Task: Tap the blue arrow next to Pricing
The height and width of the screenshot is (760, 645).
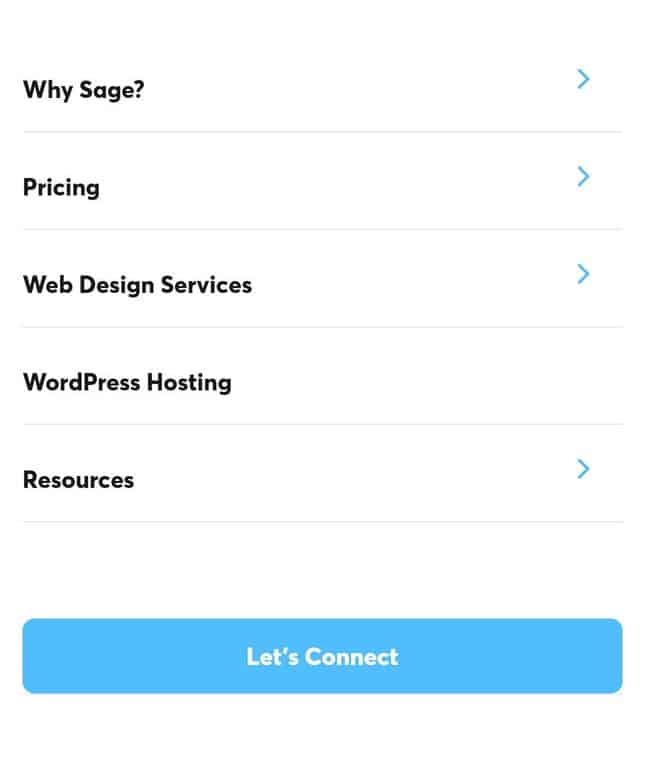Action: (x=583, y=176)
